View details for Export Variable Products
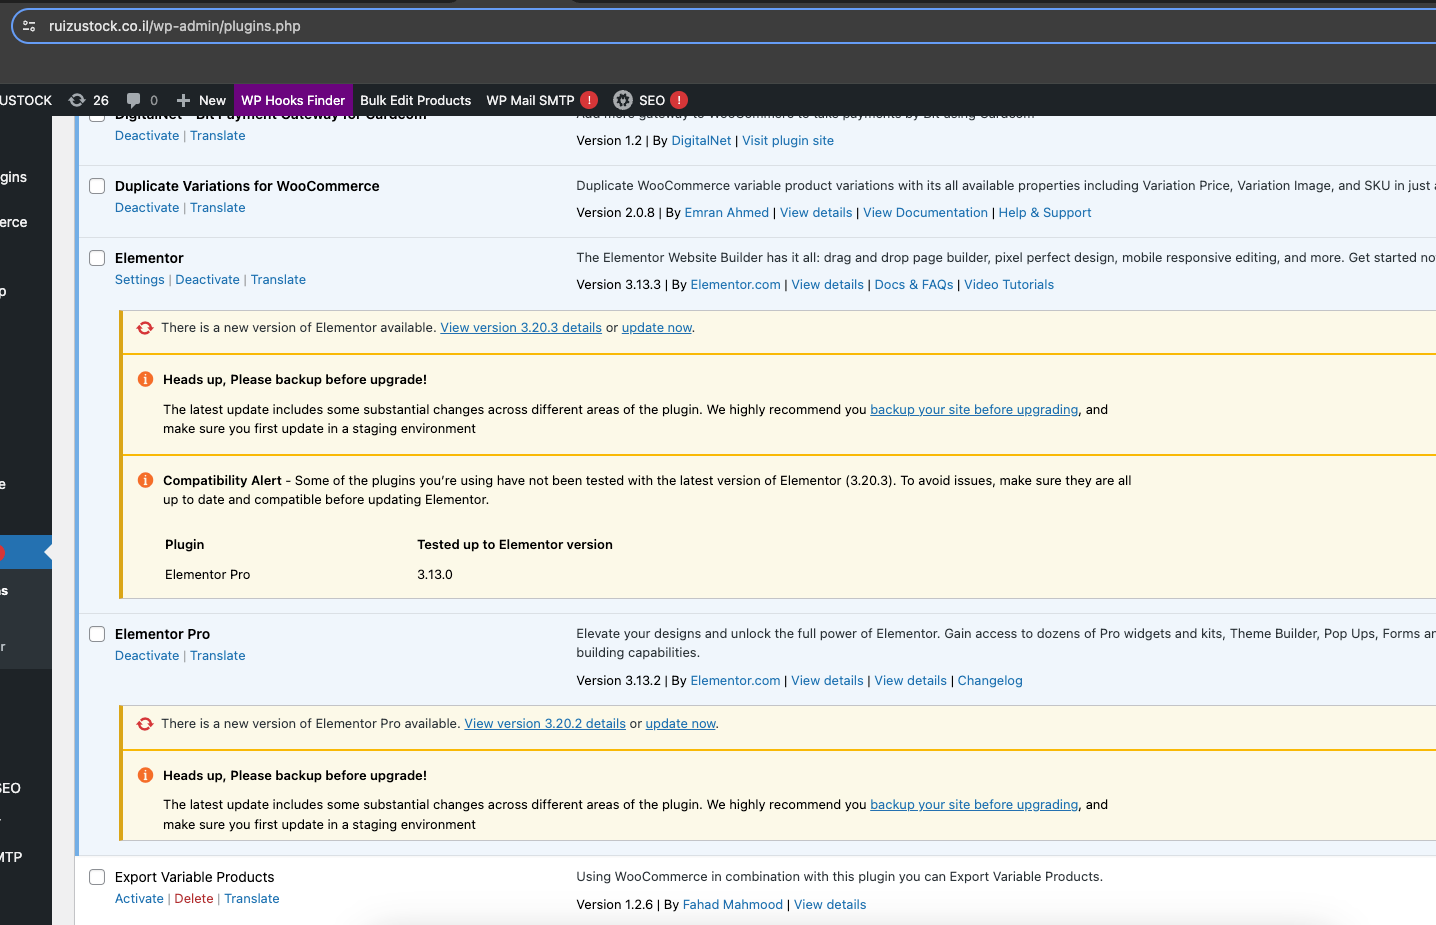 coord(830,905)
